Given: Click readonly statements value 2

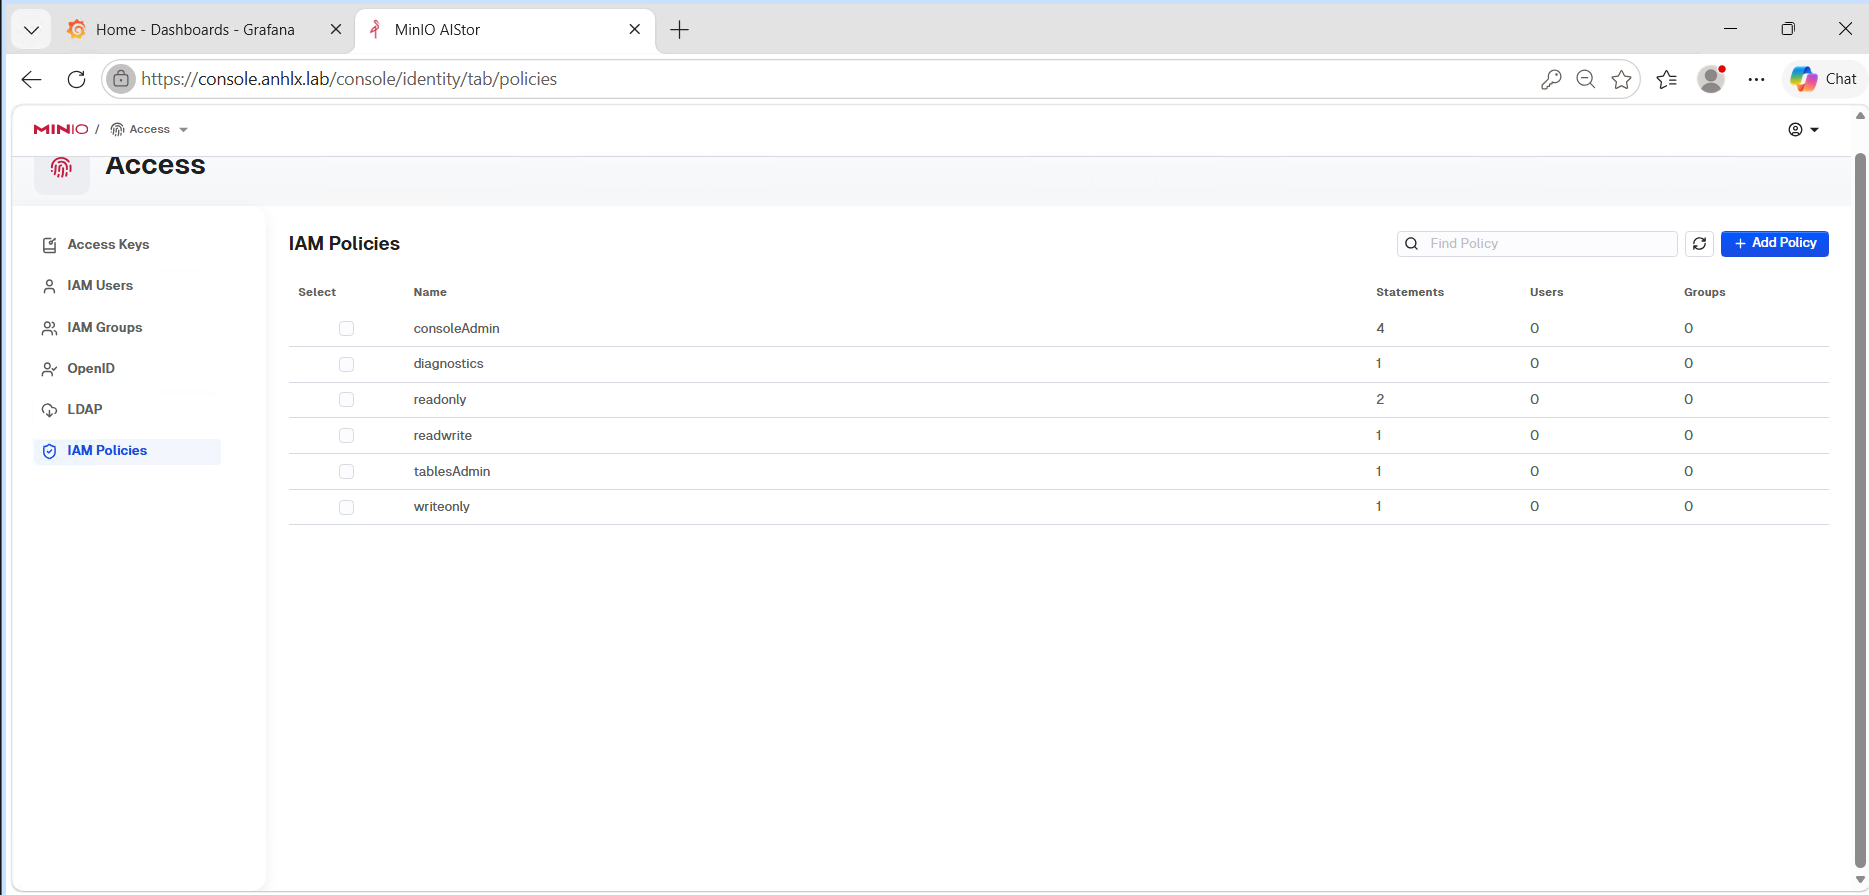Looking at the screenshot, I should (x=1380, y=399).
